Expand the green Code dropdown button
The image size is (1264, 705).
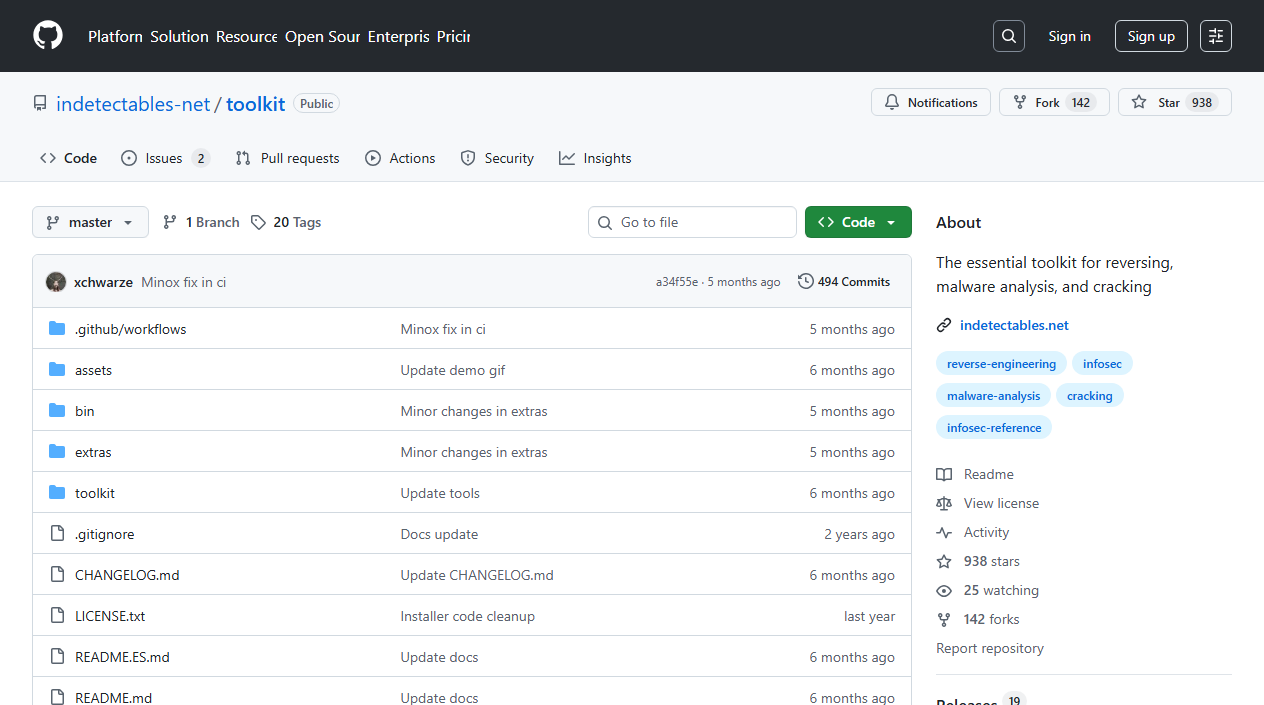point(858,222)
